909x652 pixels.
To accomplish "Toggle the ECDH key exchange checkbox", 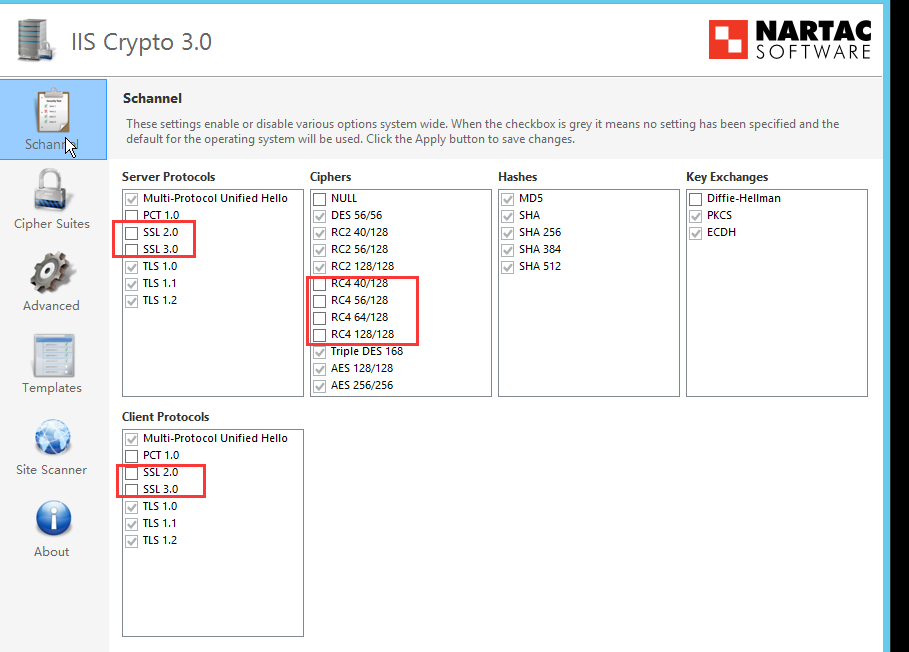I will point(696,233).
